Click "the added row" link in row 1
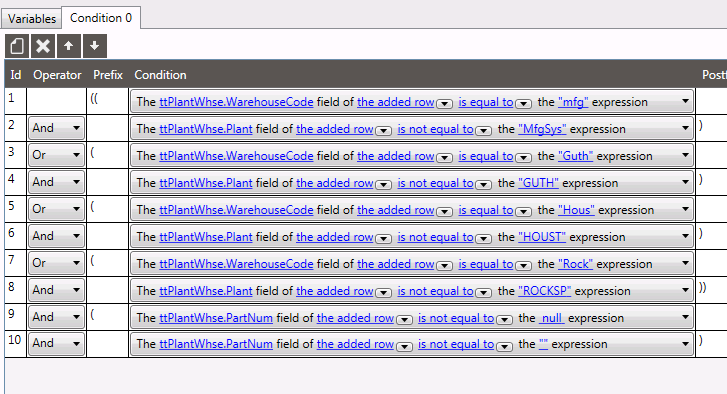 tap(395, 102)
